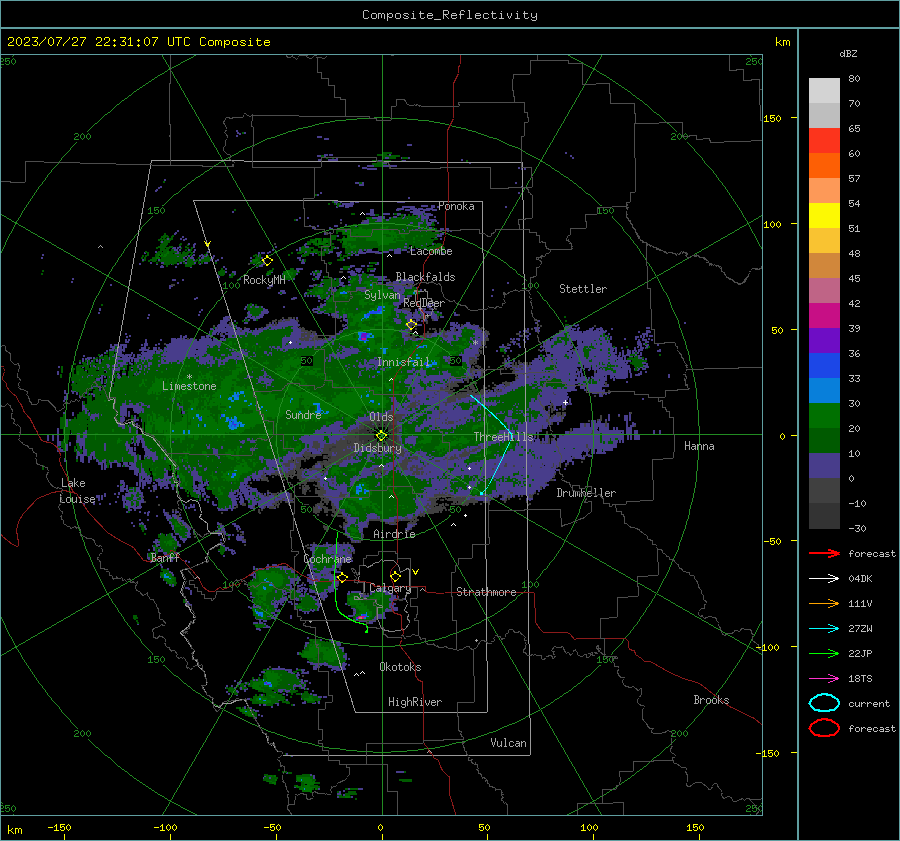The width and height of the screenshot is (900, 841).
Task: Click the Lacombe city label
Action: click(431, 251)
